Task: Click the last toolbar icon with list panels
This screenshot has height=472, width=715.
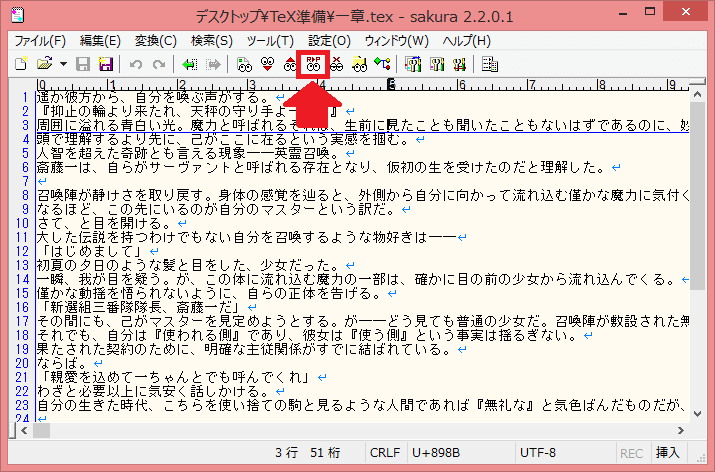Action: 490,64
